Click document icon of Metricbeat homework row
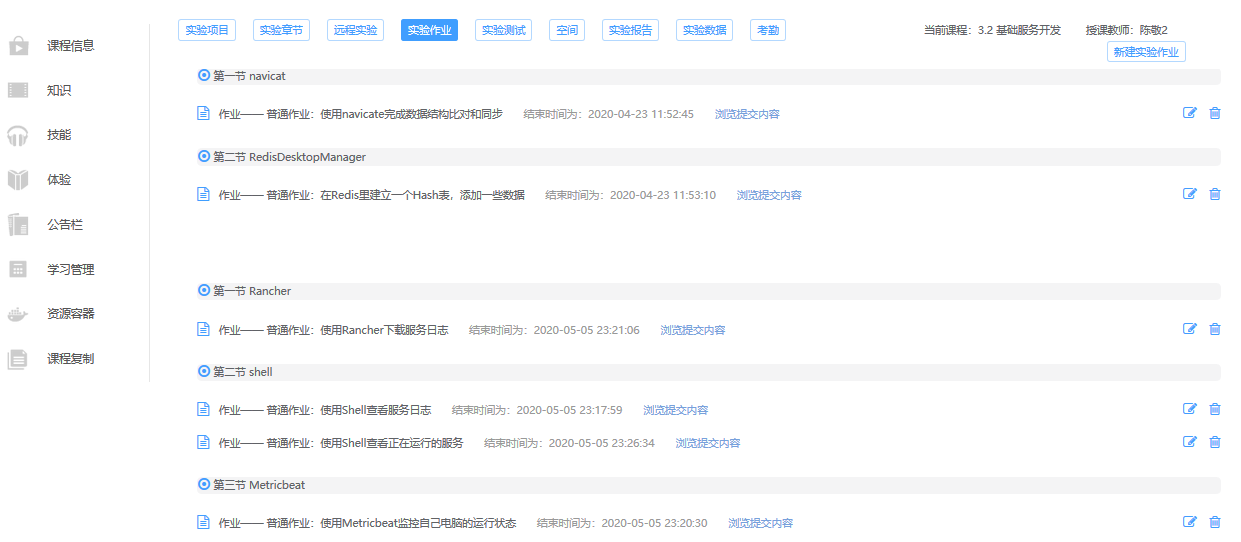 (203, 522)
